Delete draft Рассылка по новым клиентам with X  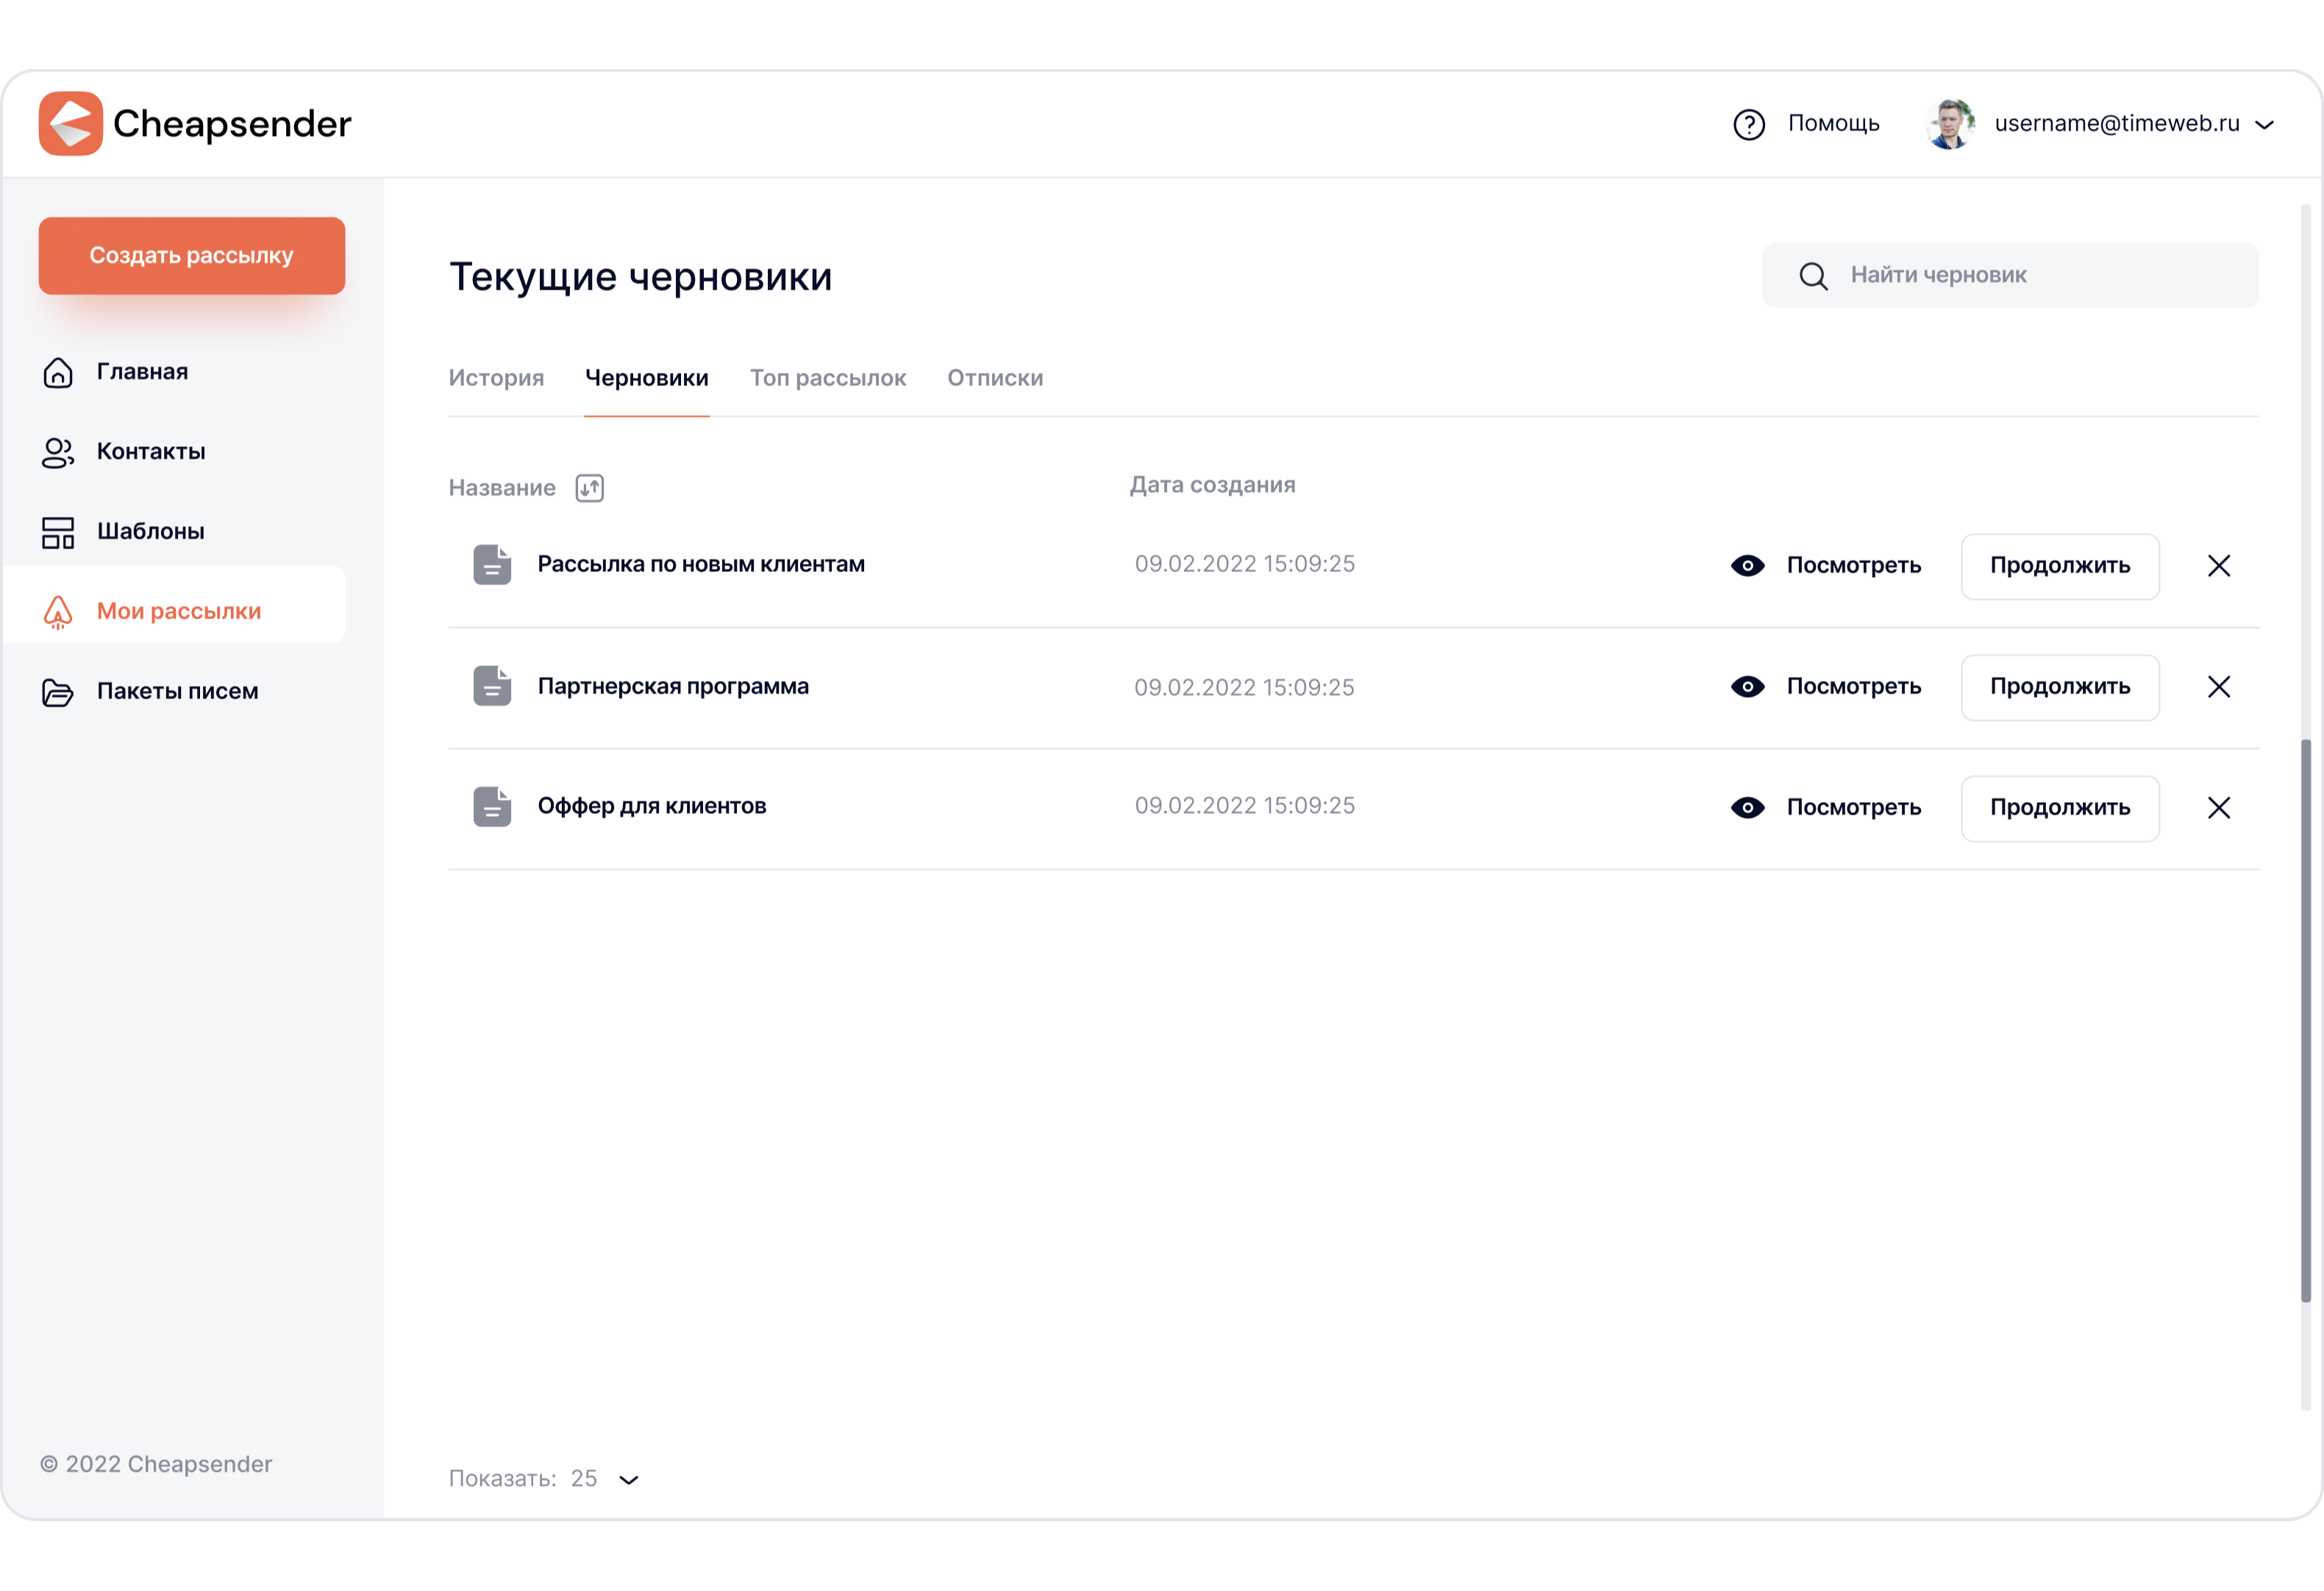2219,566
